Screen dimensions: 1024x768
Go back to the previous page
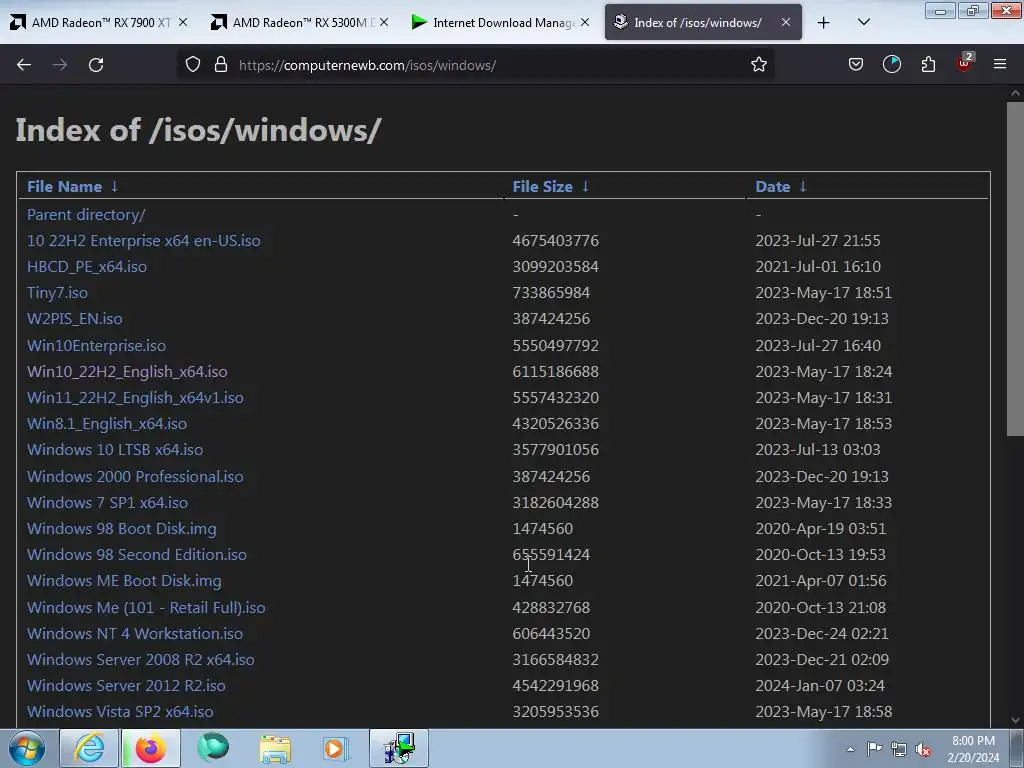tap(24, 65)
